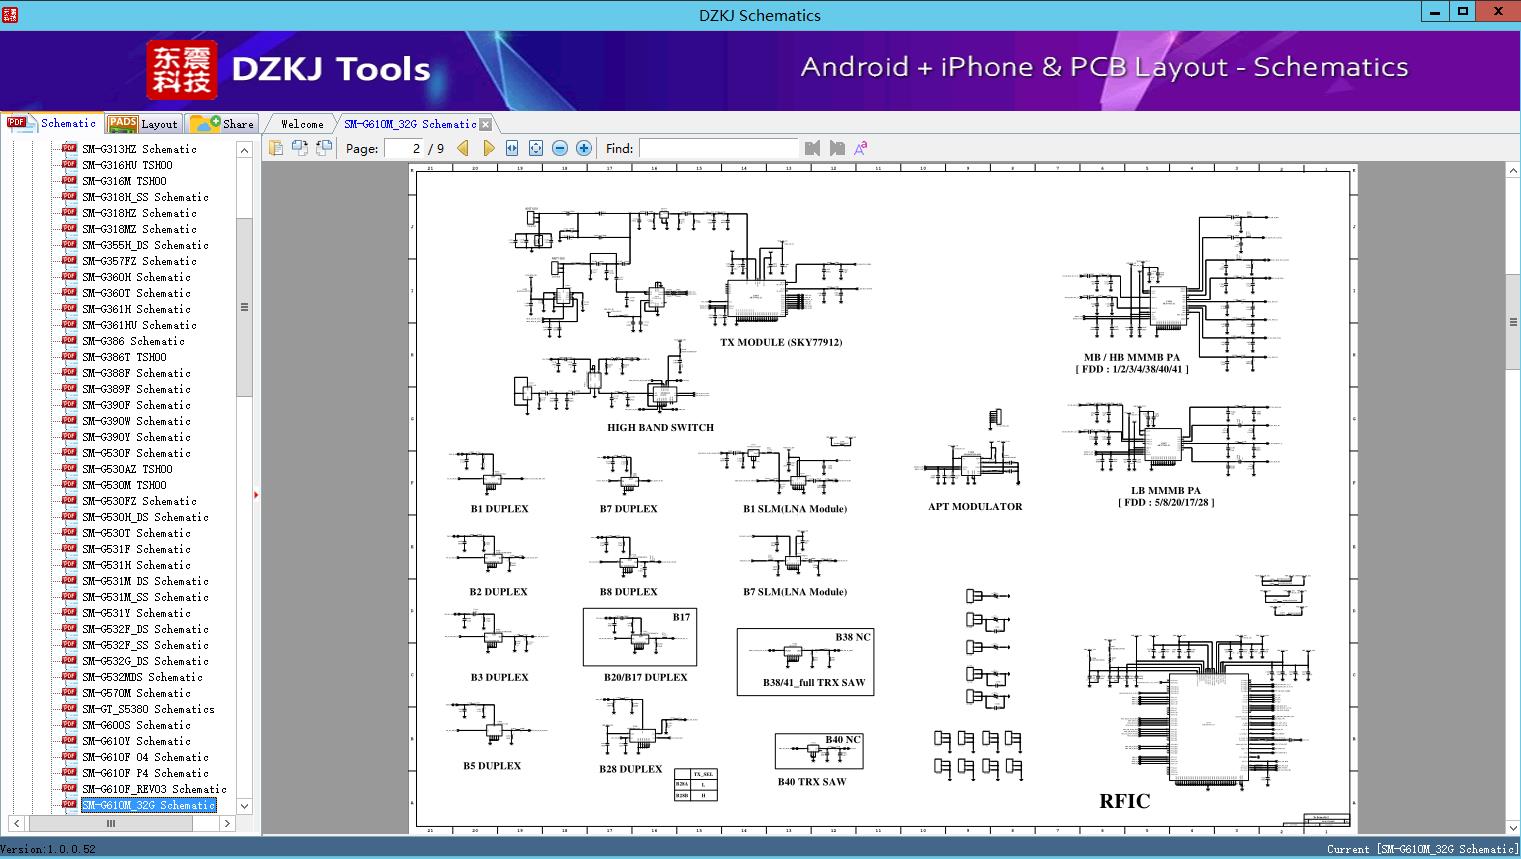Click PDF icon beside SM-G360T Schematic
1521x859 pixels.
69,292
